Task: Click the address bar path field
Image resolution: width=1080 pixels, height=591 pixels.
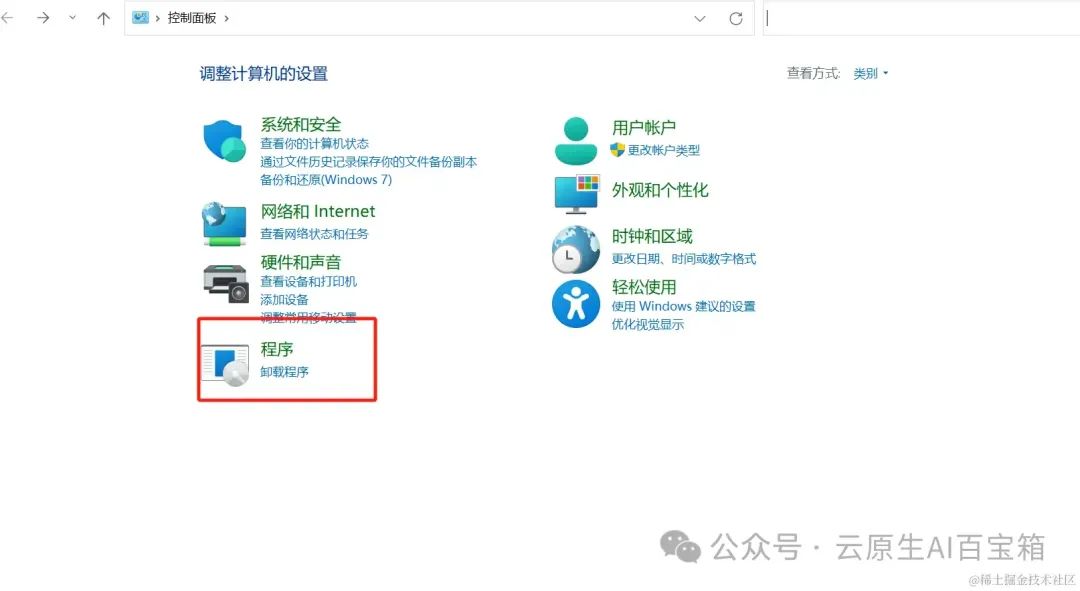Action: [439, 19]
